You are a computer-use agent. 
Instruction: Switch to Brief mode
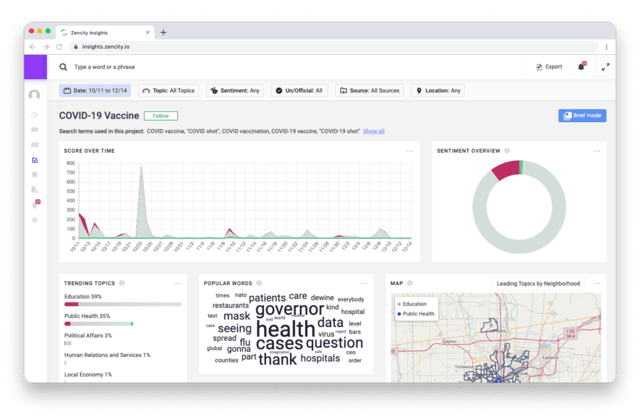(582, 116)
